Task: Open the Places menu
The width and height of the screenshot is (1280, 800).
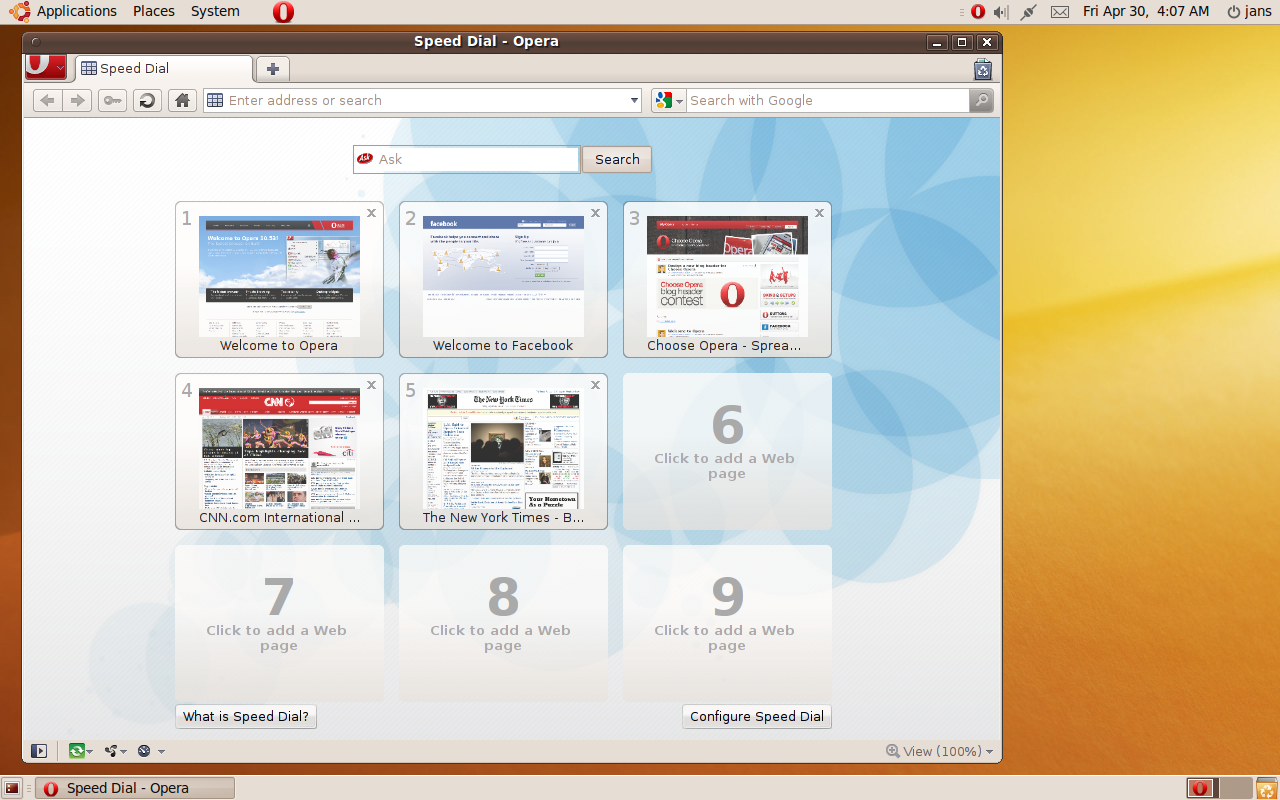Action: click(154, 11)
